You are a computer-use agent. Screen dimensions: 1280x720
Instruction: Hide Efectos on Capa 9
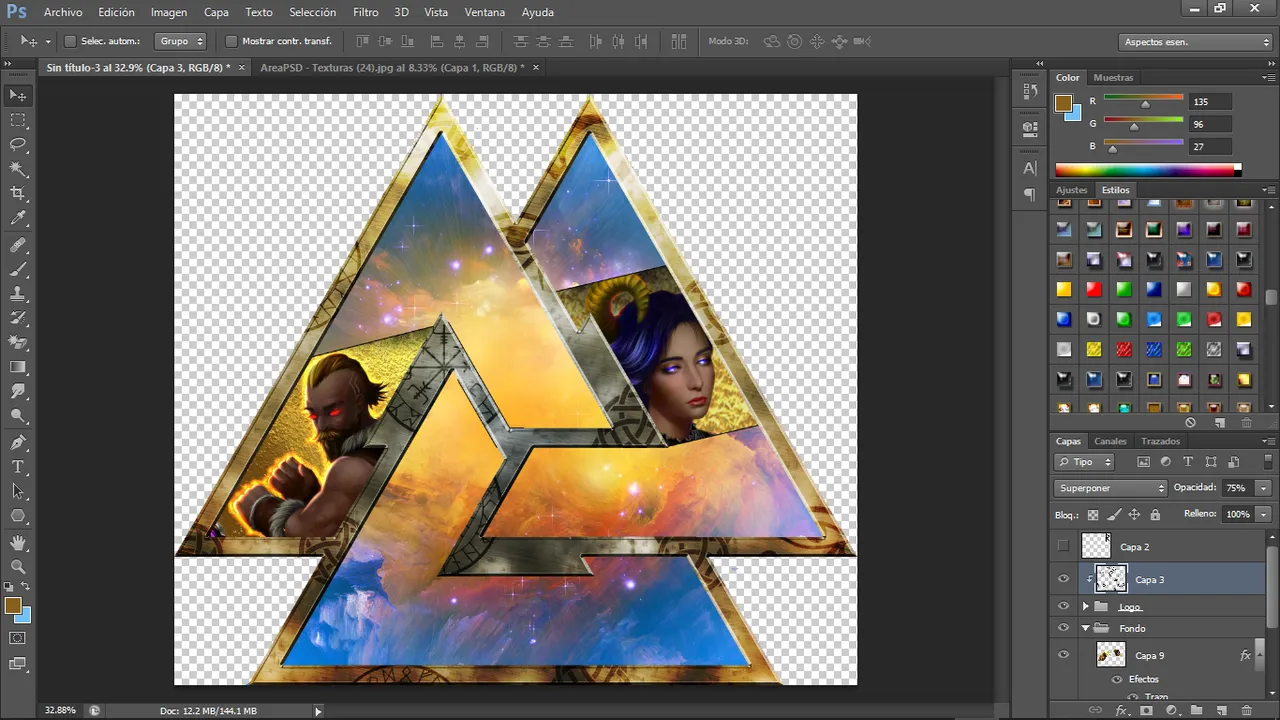[x=1117, y=679]
